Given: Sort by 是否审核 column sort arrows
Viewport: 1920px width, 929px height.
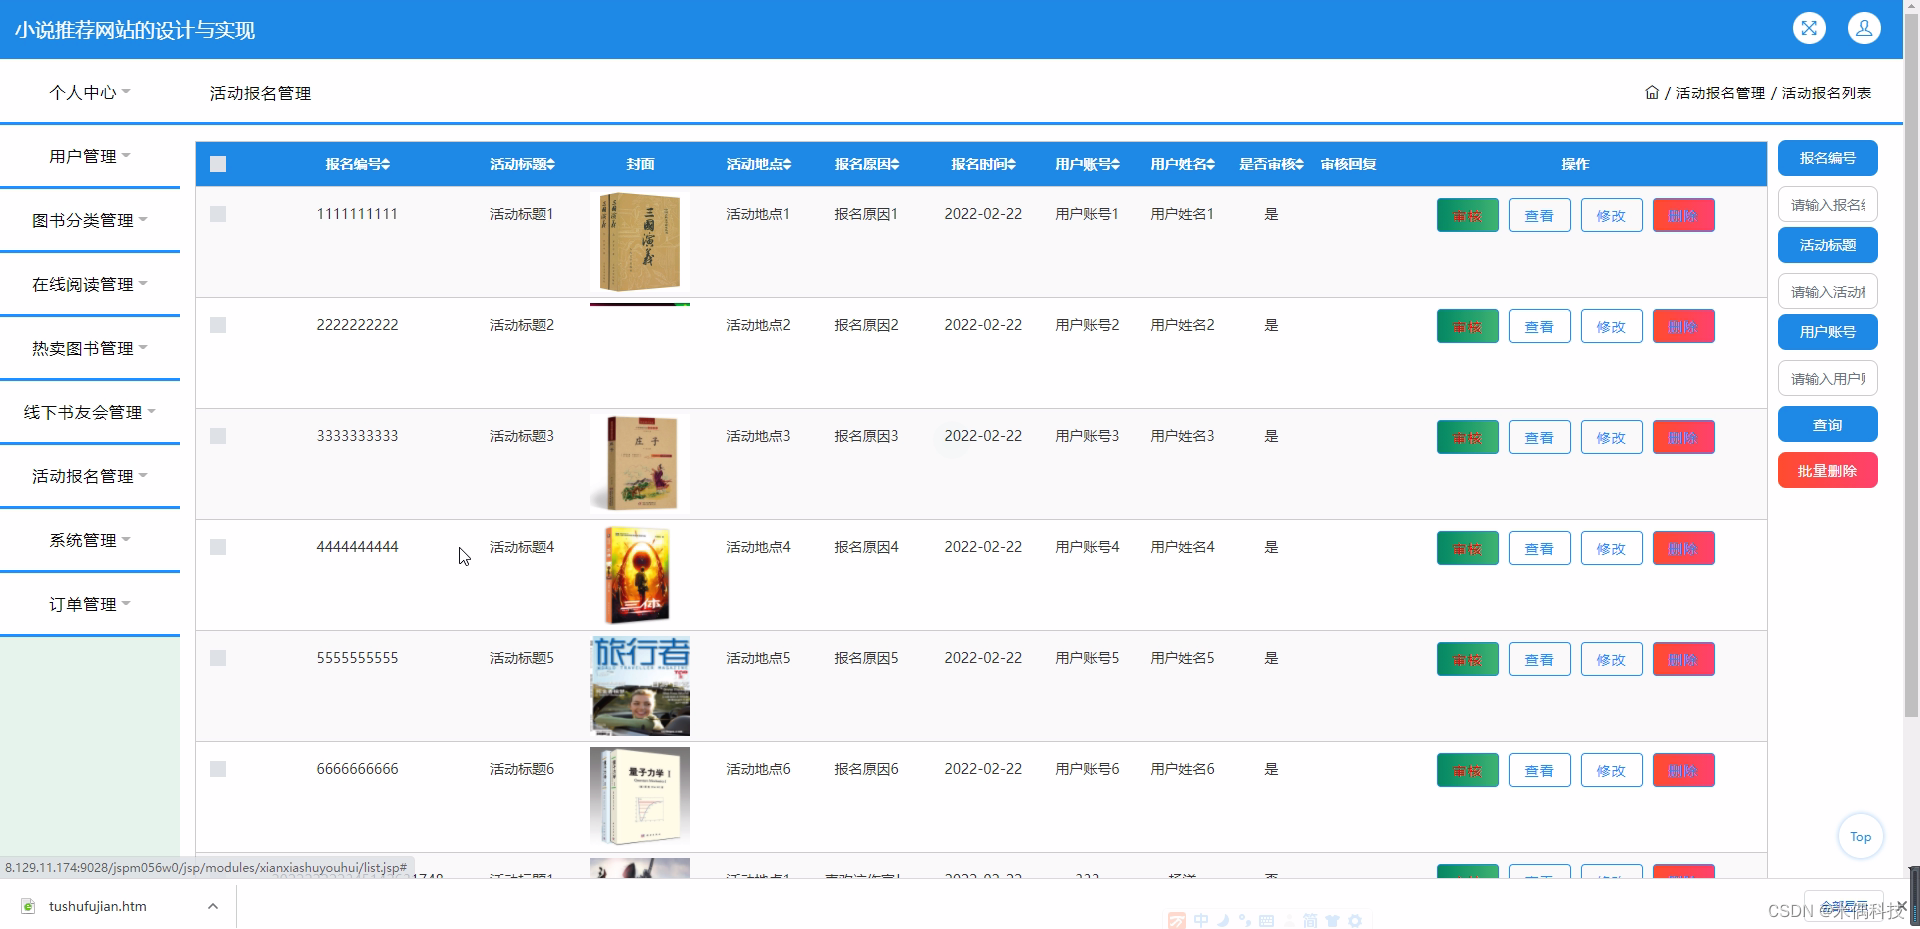Looking at the screenshot, I should [x=1299, y=164].
